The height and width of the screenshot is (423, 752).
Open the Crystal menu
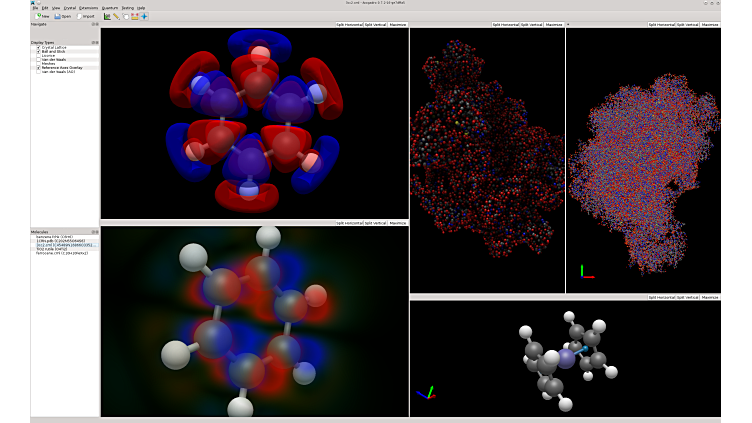69,8
